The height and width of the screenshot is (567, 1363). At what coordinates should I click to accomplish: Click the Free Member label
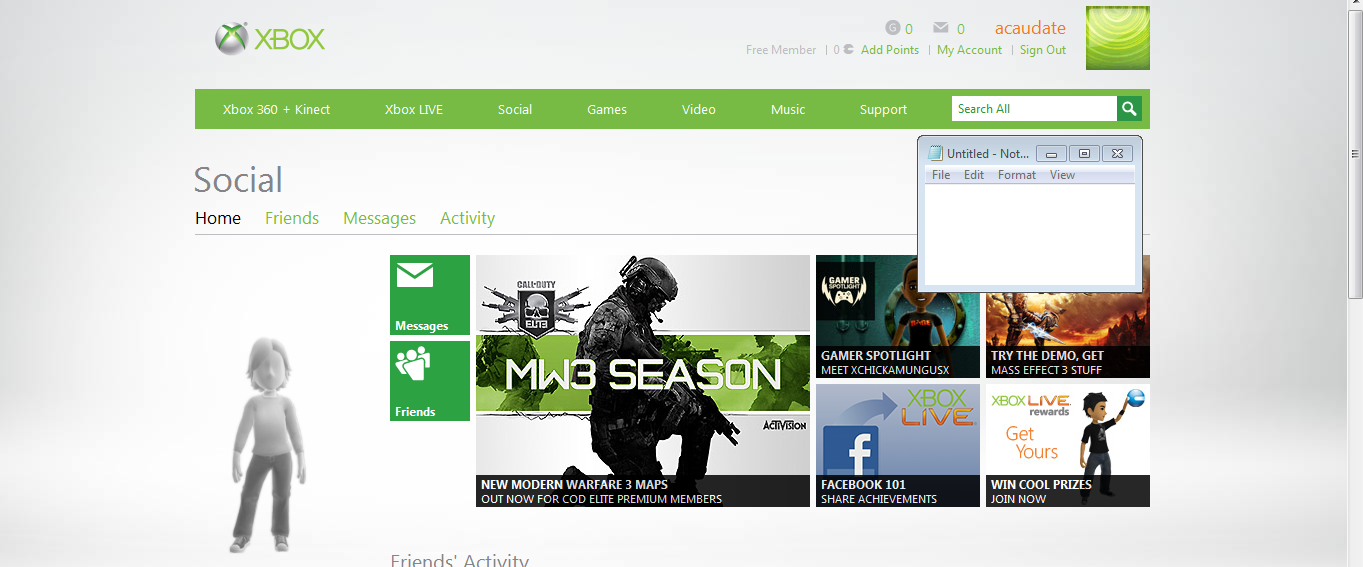coord(781,50)
